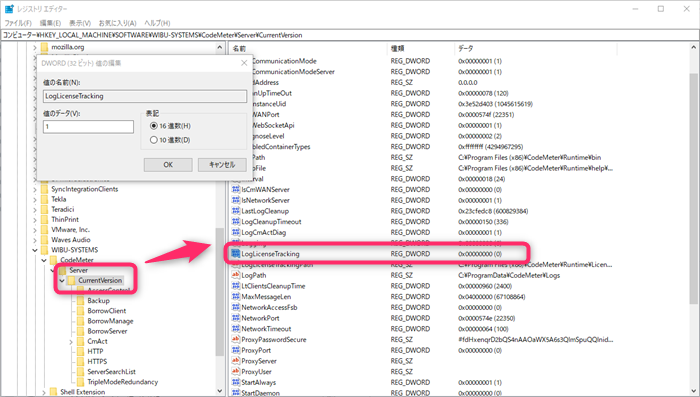Click the 名前 column header
The height and width of the screenshot is (397, 700).
(x=308, y=48)
